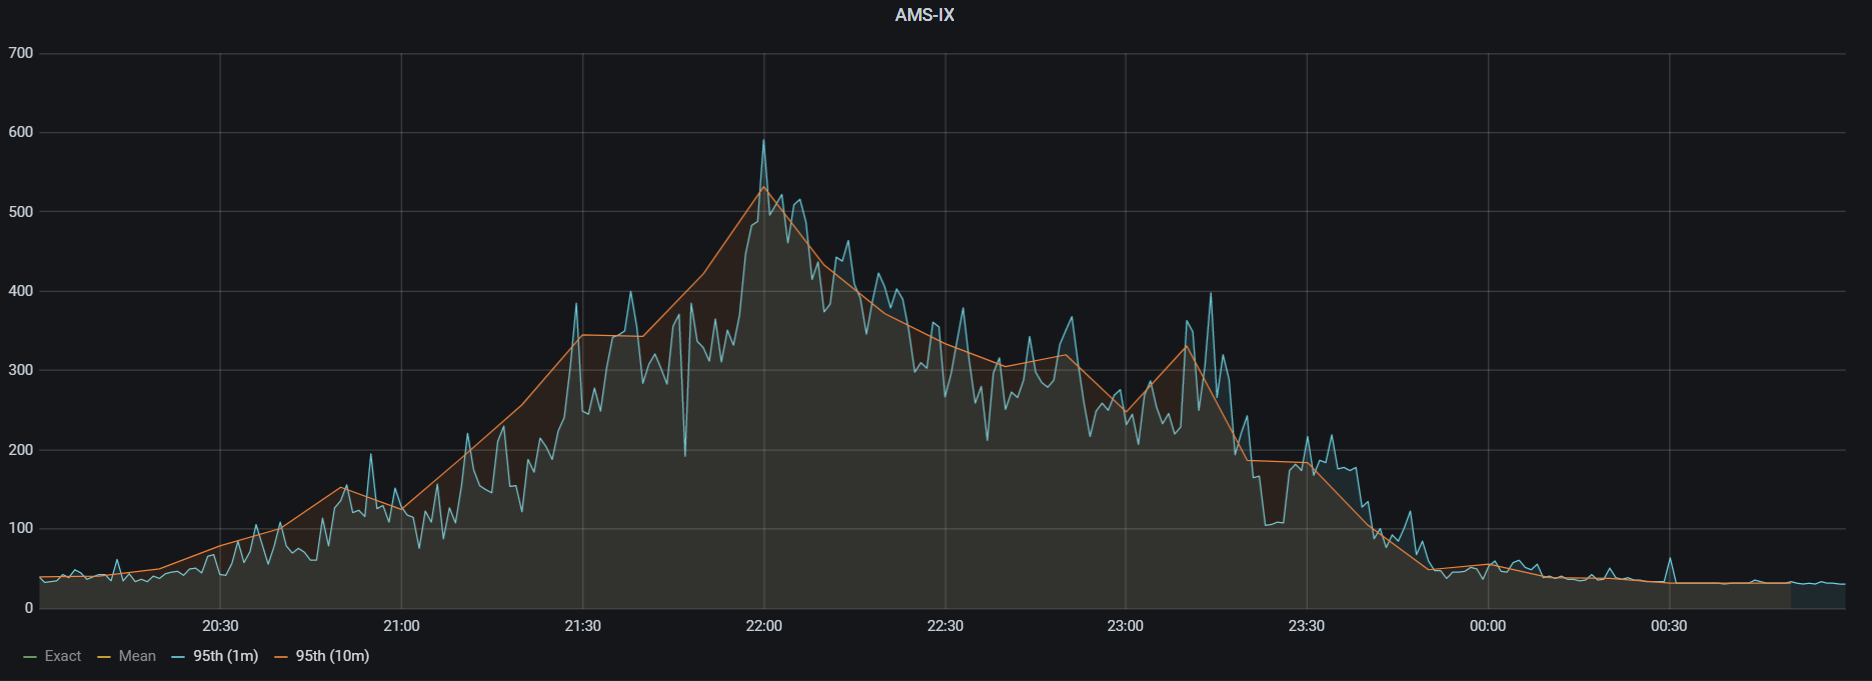This screenshot has width=1872, height=681.
Task: Click the 500 y-axis value label
Action: click(21, 212)
